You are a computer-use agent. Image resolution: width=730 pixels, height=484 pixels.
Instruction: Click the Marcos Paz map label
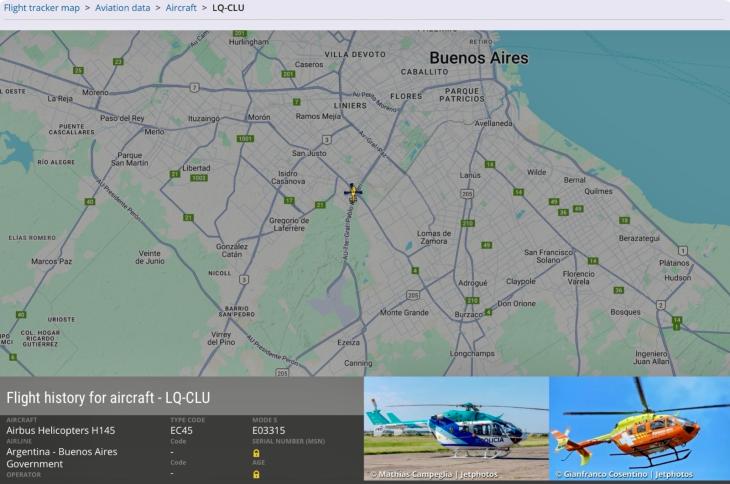pos(52,262)
